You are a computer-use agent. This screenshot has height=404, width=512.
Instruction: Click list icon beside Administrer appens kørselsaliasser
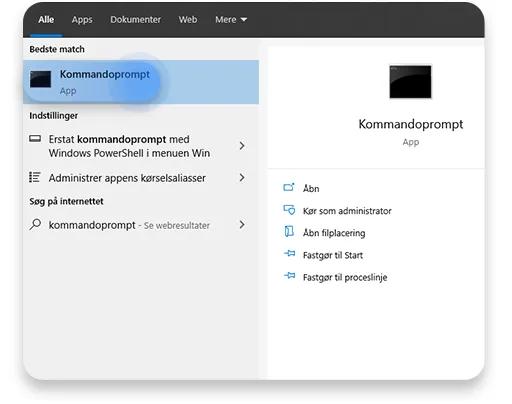(35, 177)
